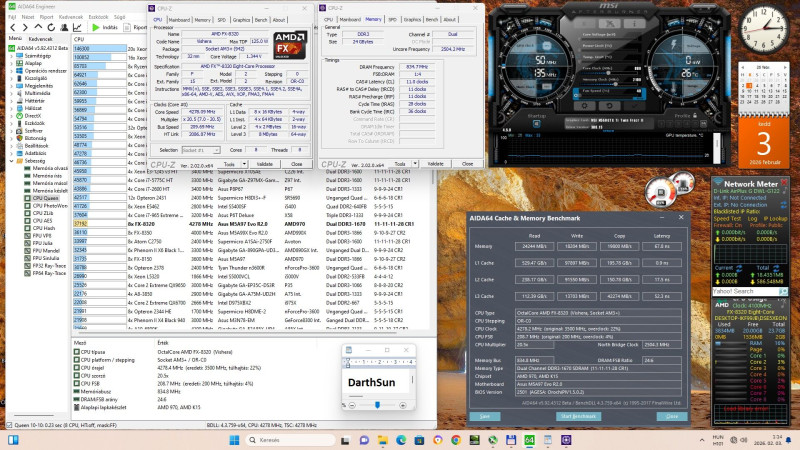Viewport: 800px width, 450px height.
Task: Apply Afterburner settings with checkmark button
Action: click(634, 106)
